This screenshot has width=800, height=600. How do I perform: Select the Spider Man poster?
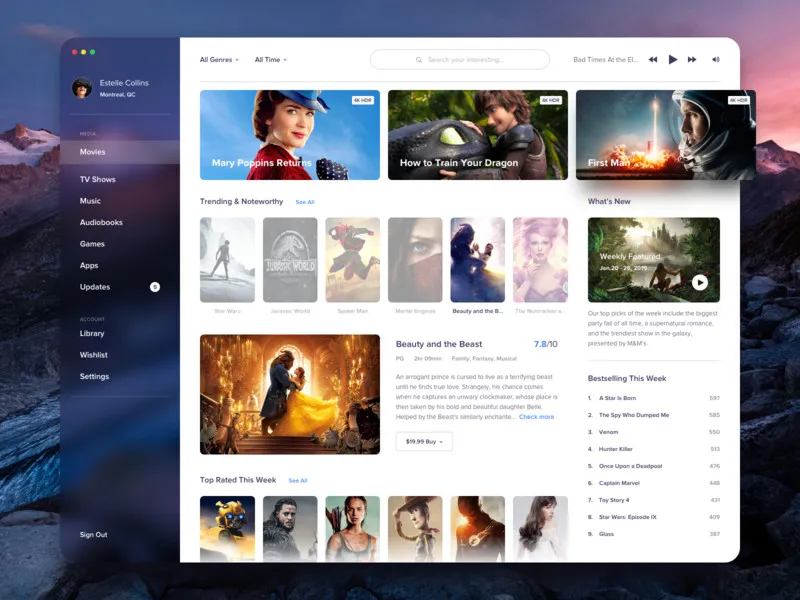pos(353,260)
